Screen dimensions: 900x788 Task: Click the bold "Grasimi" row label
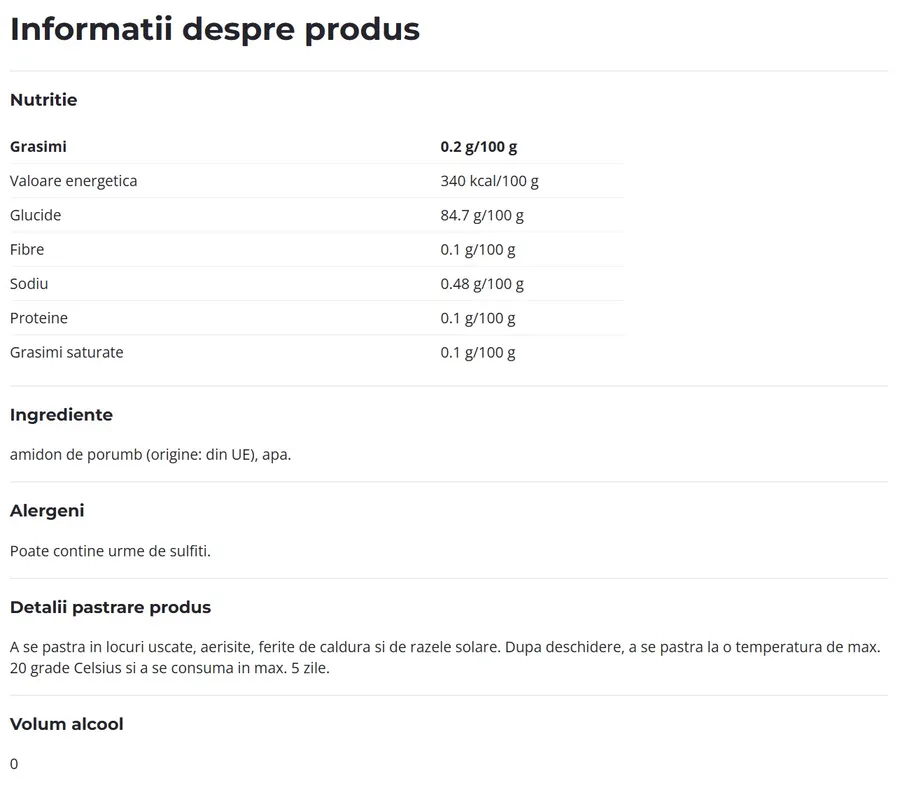tap(38, 147)
